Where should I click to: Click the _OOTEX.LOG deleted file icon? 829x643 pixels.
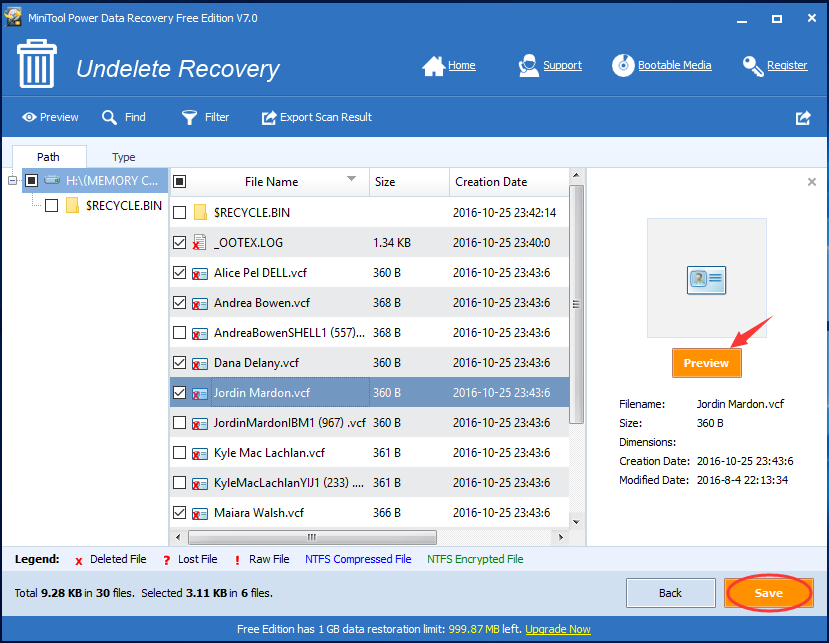click(x=199, y=243)
